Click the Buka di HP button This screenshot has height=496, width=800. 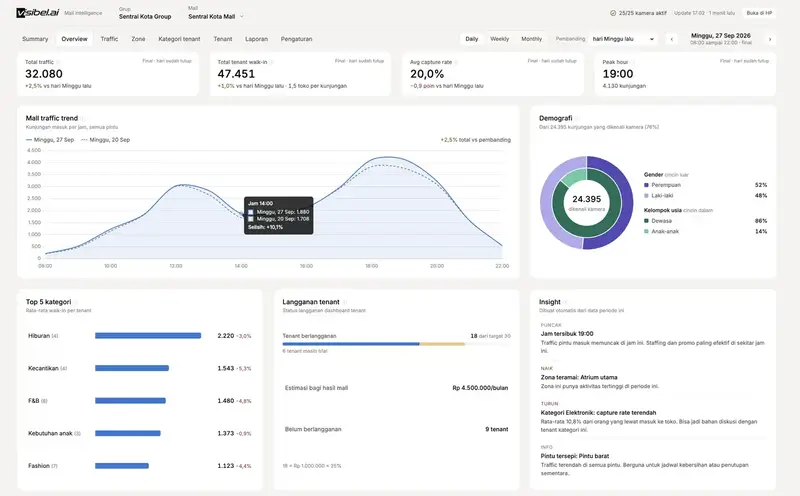pos(759,13)
